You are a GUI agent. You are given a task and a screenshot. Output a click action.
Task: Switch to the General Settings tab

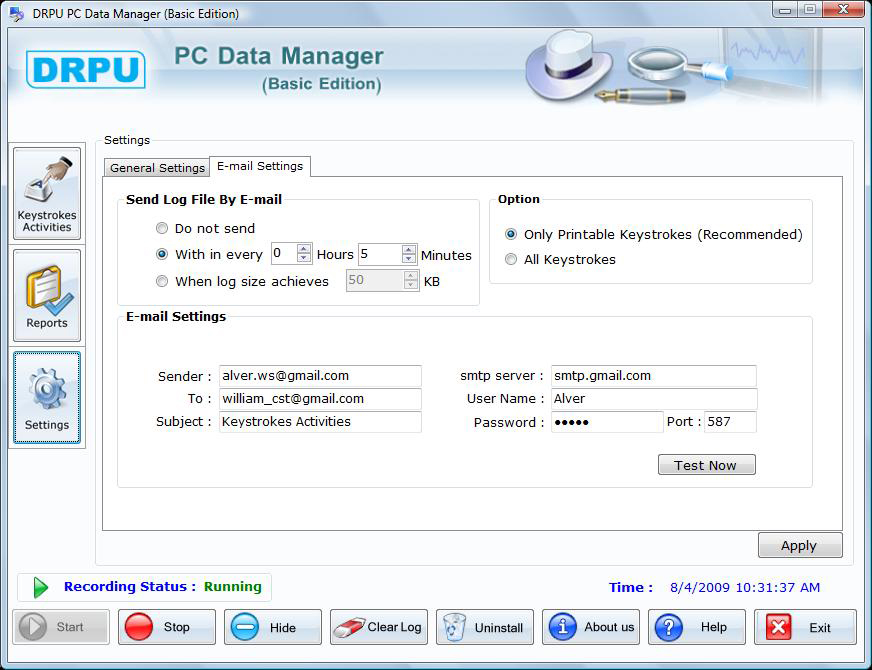coord(157,168)
